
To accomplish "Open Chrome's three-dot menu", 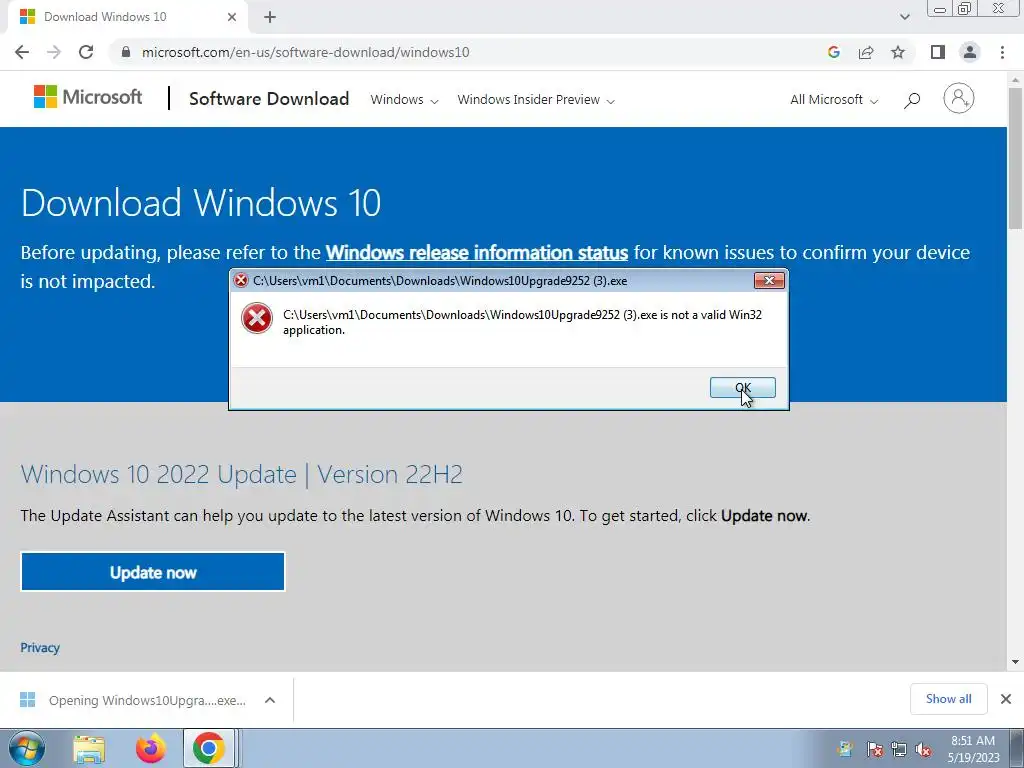I will pyautogui.click(x=1002, y=52).
